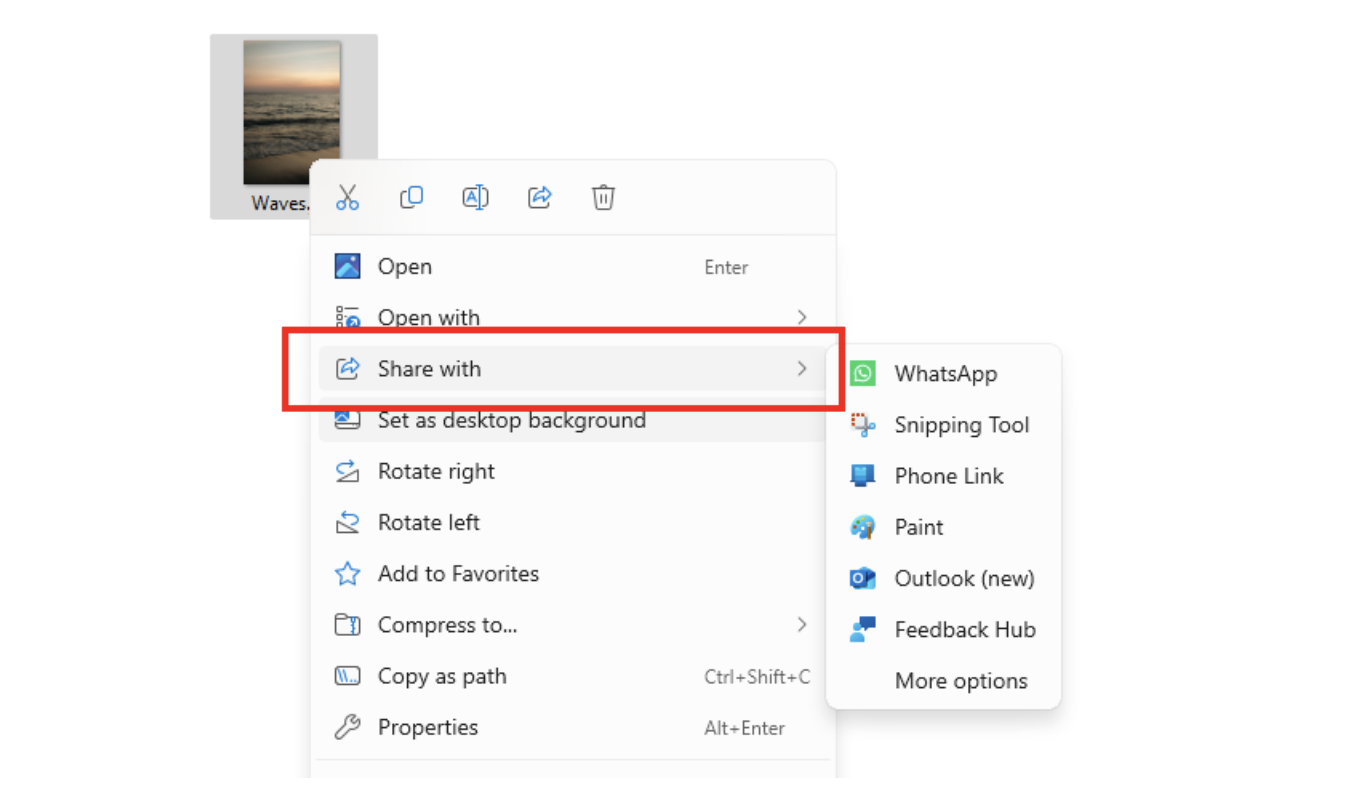Click the Phone Link icon

[862, 476]
